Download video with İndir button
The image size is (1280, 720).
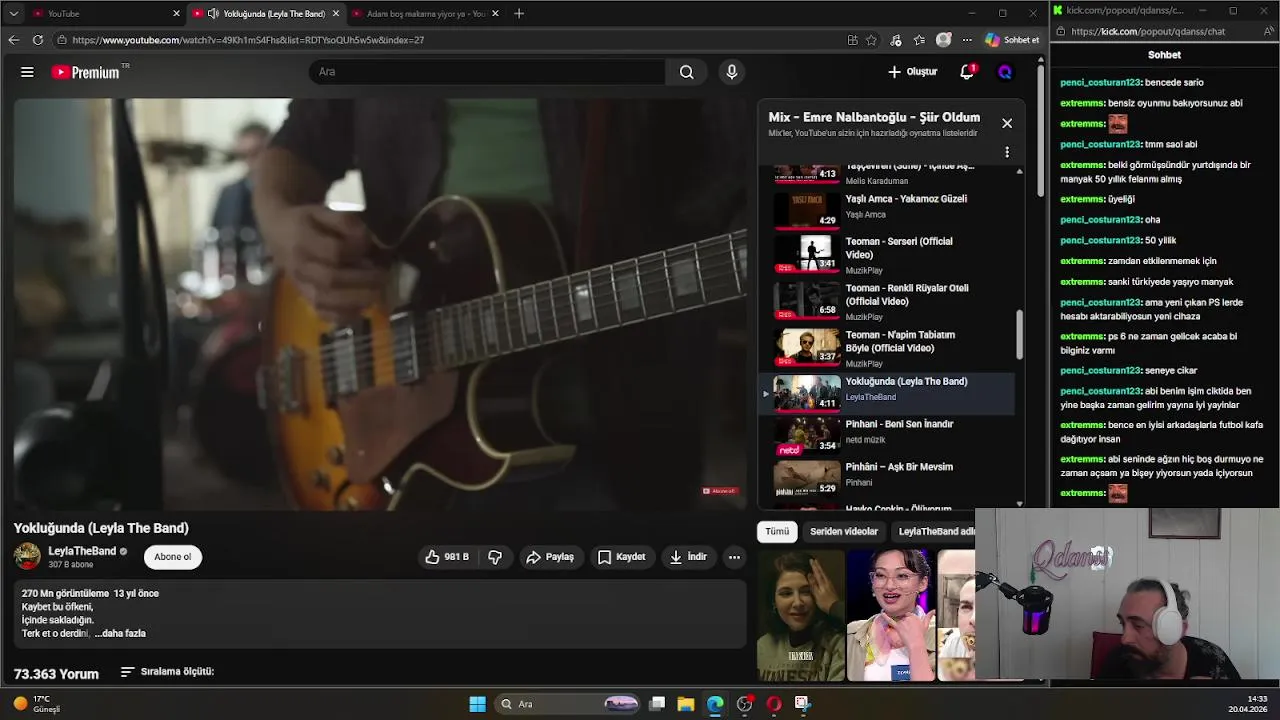click(x=688, y=557)
